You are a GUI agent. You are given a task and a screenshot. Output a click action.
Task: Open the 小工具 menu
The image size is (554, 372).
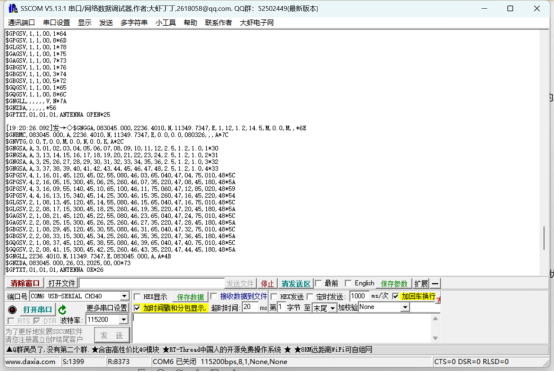tap(166, 23)
